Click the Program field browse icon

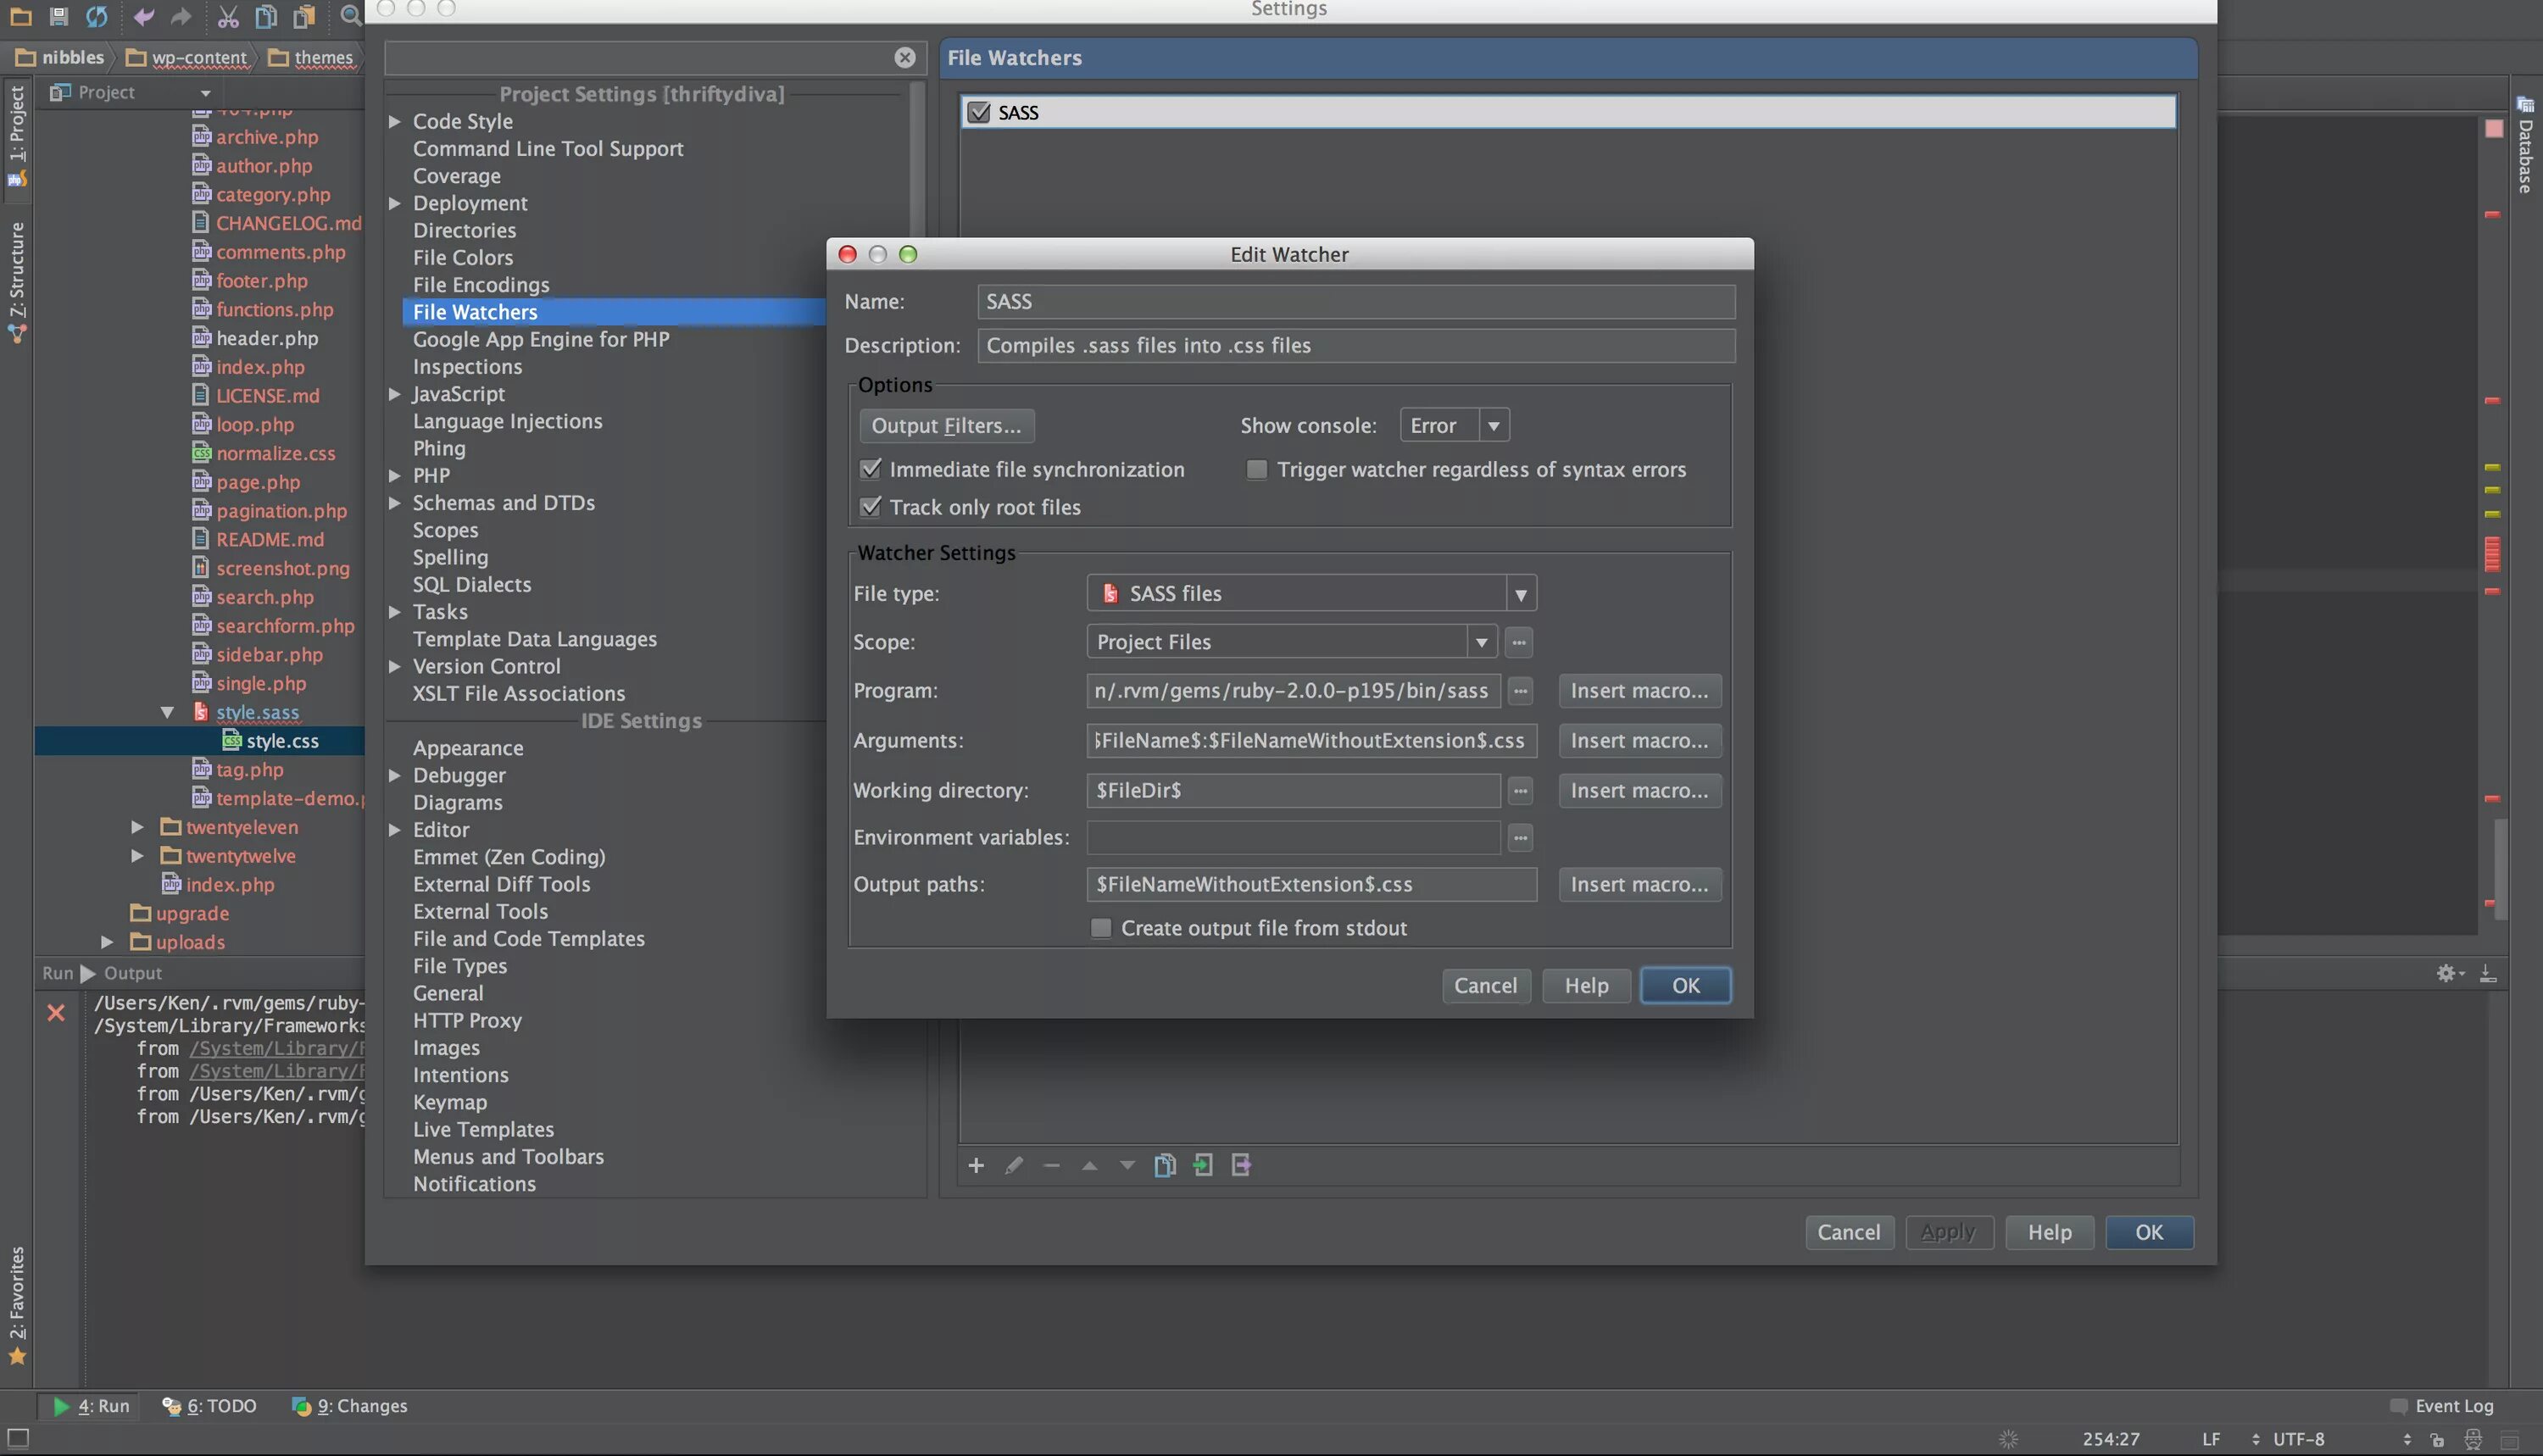pyautogui.click(x=1520, y=691)
